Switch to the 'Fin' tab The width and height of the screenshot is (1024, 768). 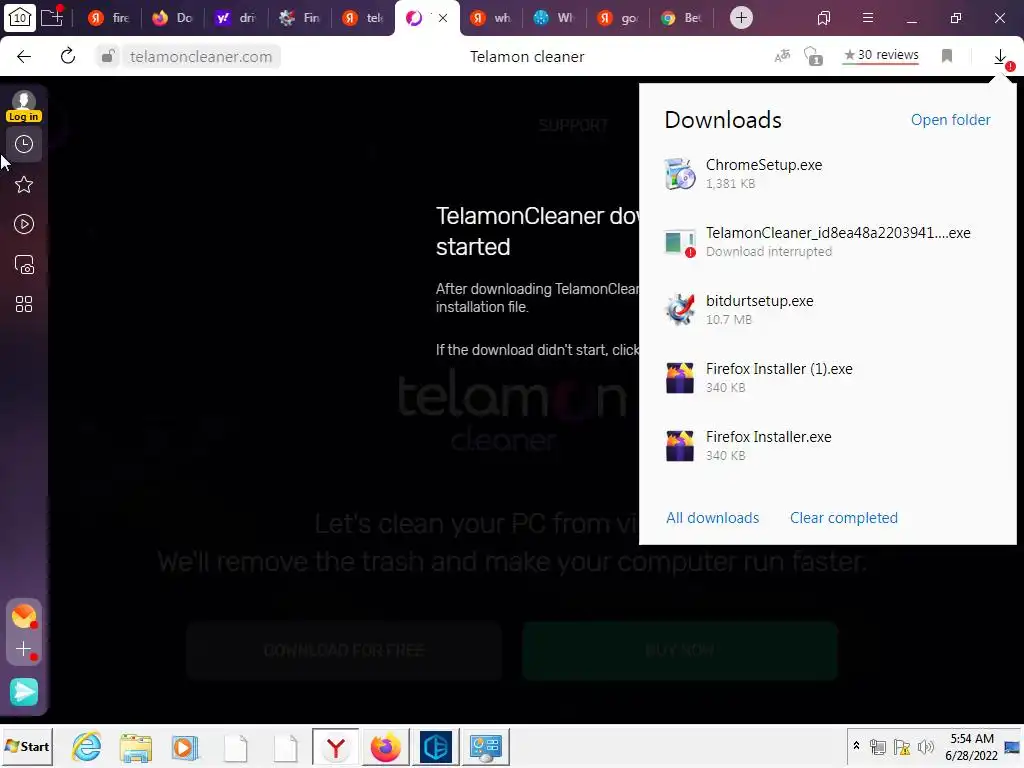point(299,18)
